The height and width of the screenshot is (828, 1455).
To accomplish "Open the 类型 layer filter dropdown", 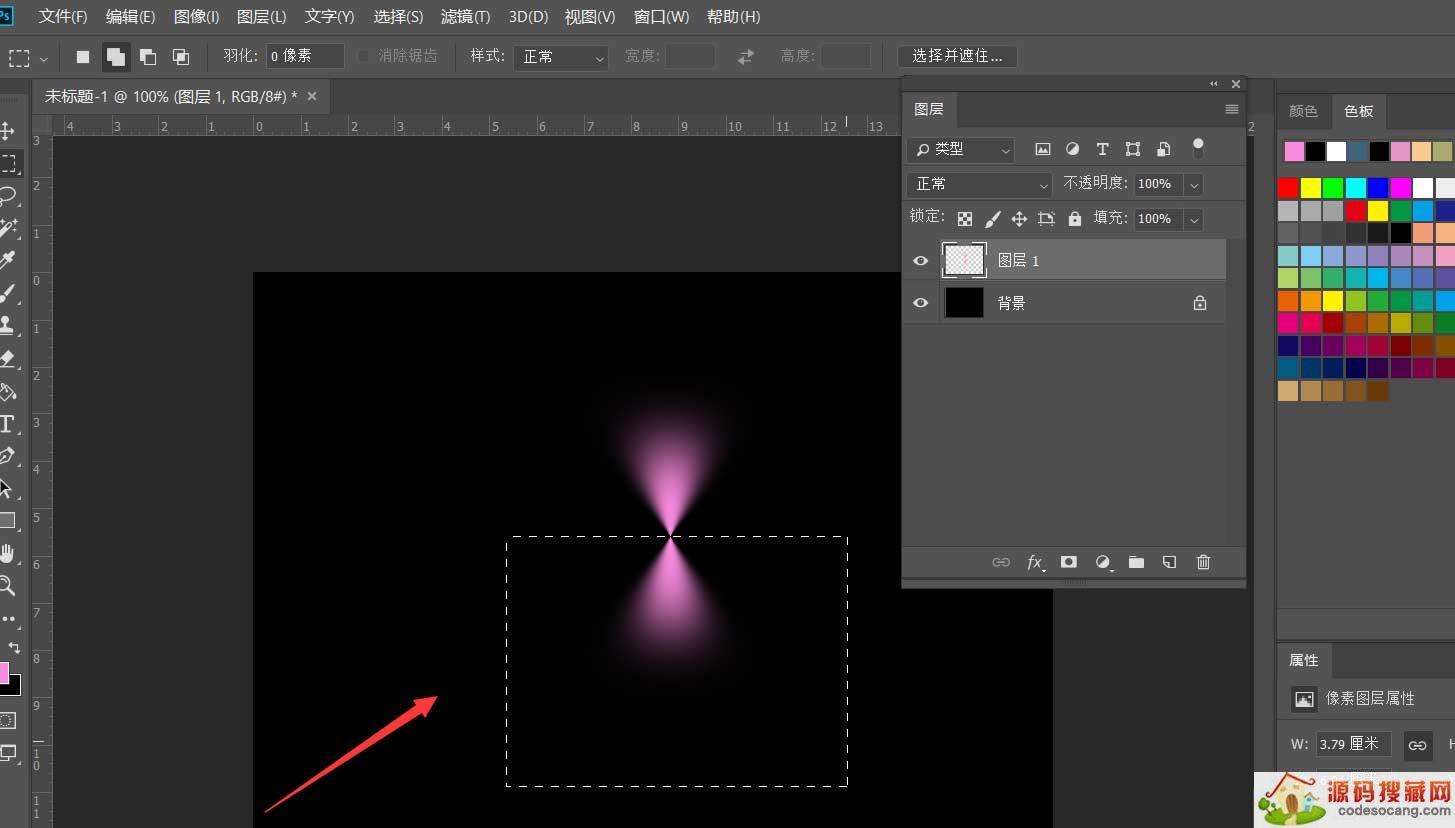I will (x=961, y=149).
